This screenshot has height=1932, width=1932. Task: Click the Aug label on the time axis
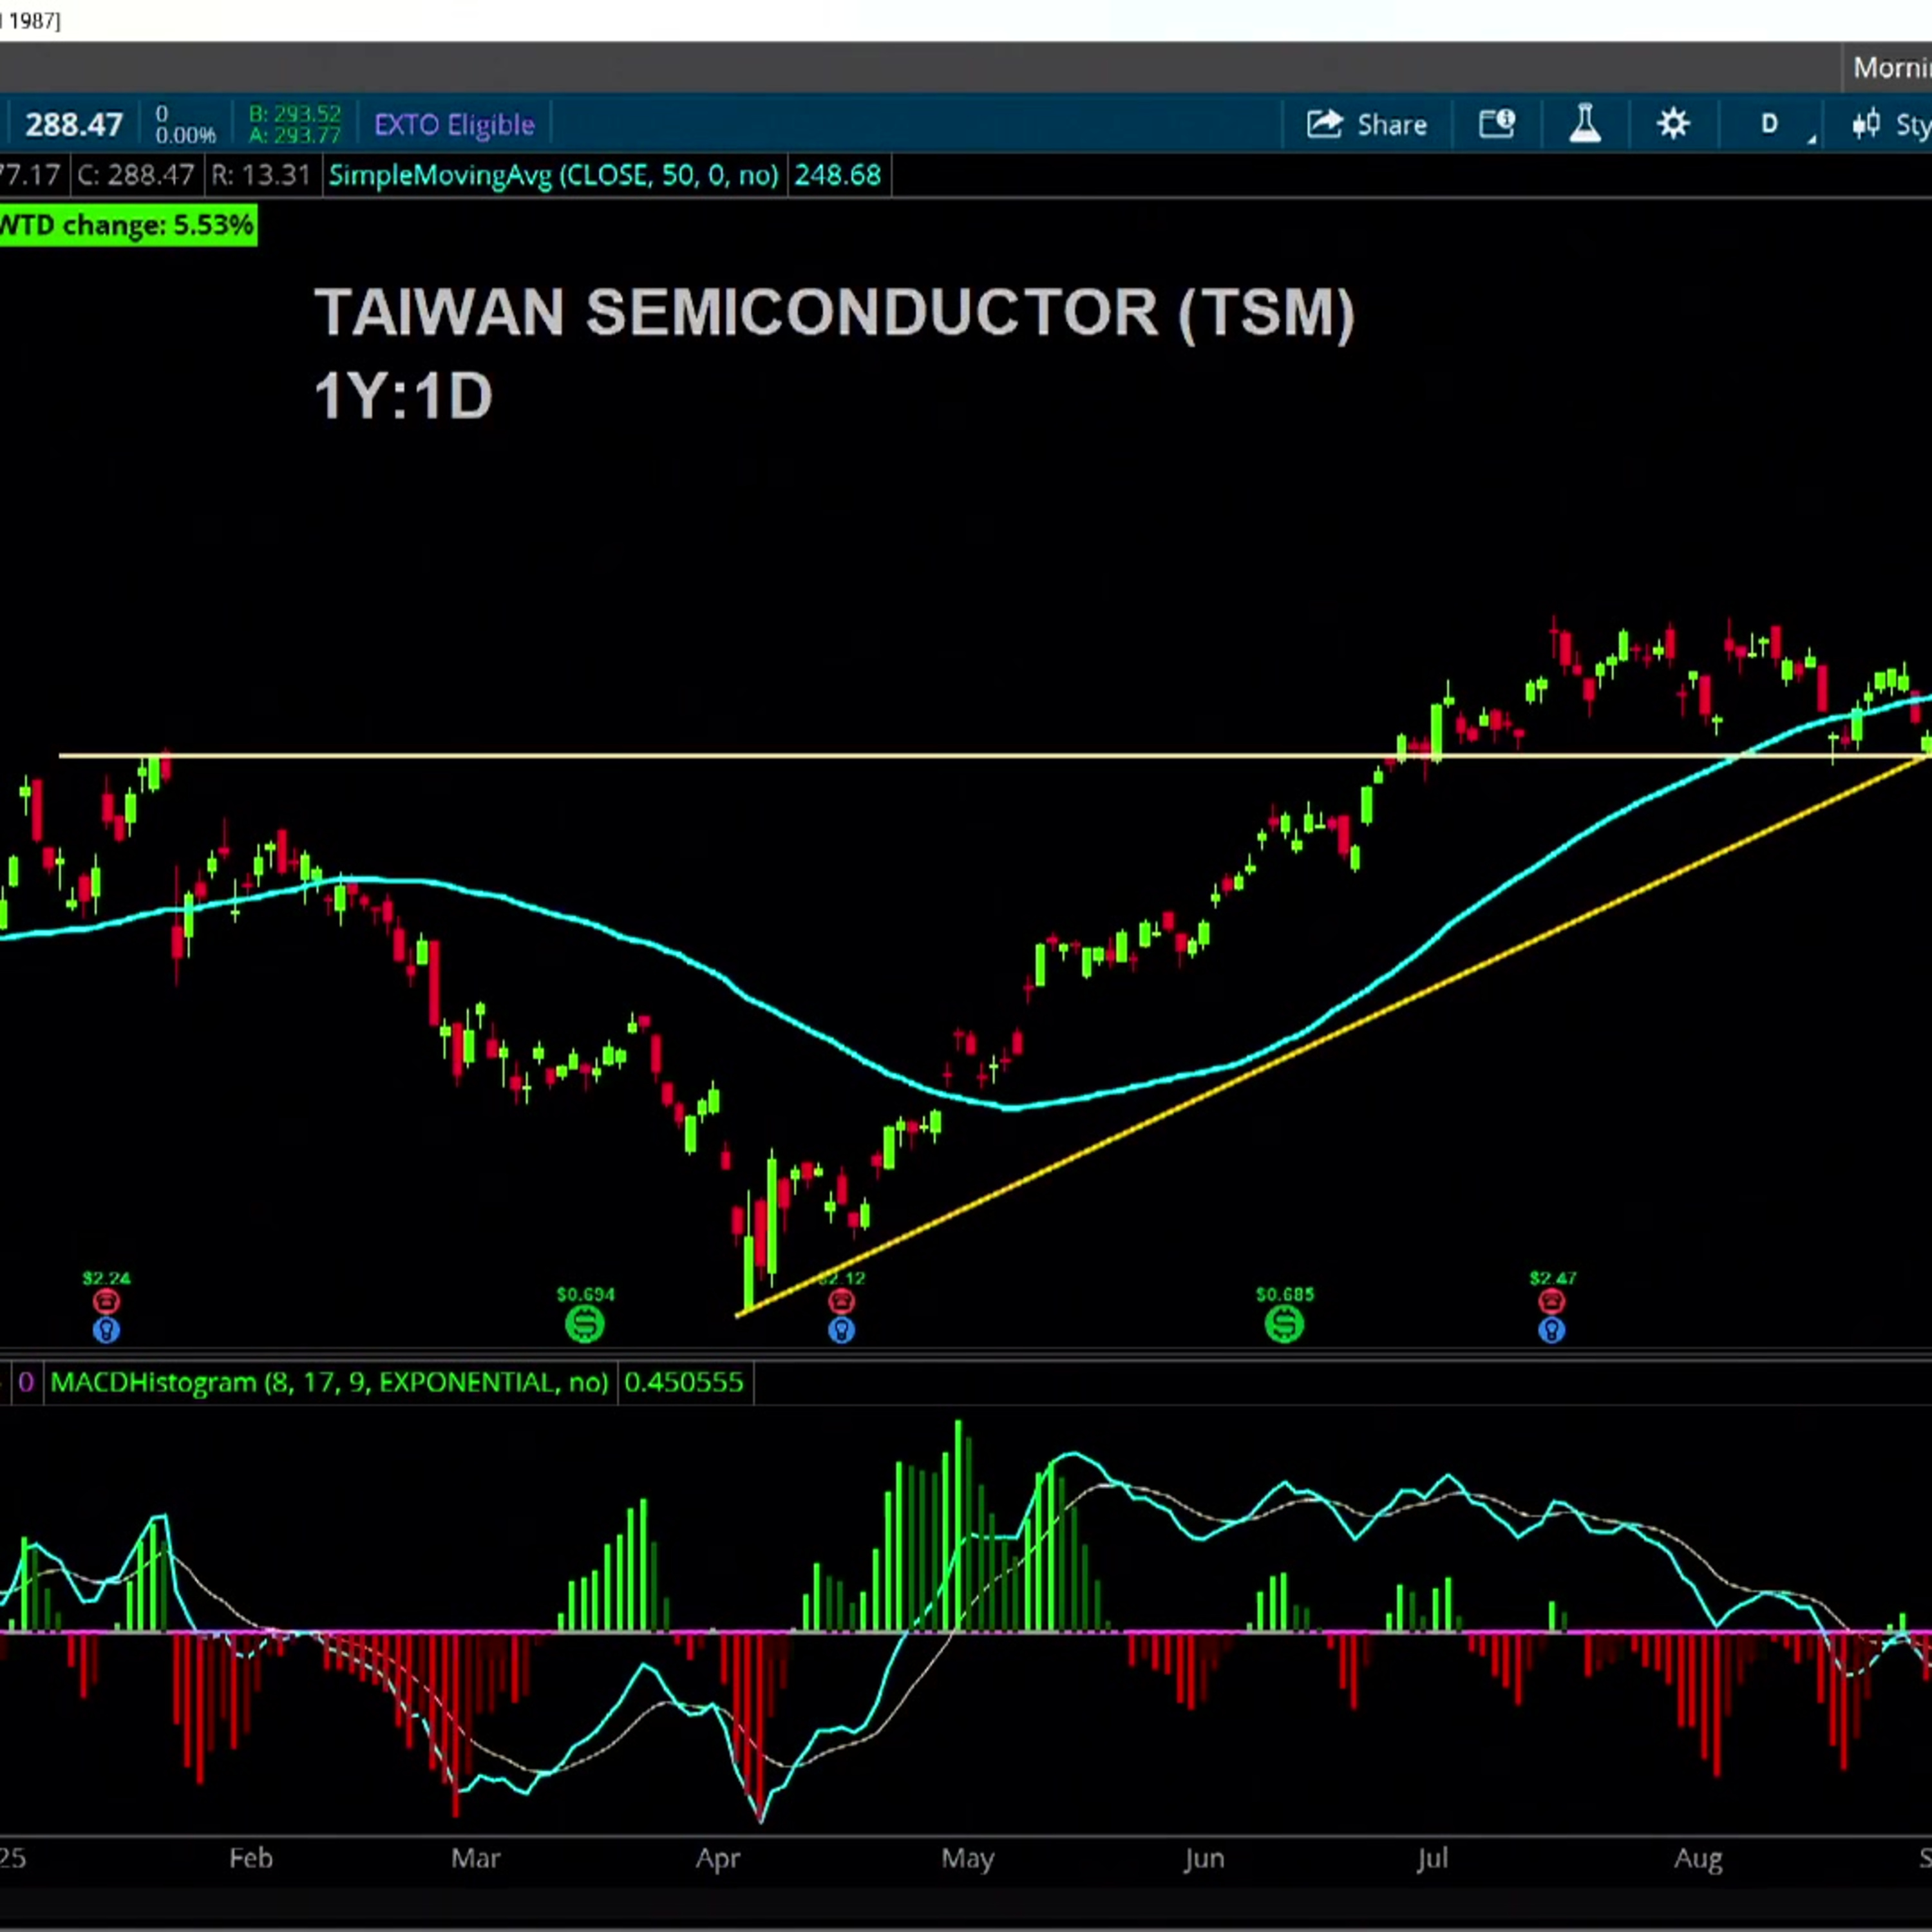[x=1699, y=1859]
